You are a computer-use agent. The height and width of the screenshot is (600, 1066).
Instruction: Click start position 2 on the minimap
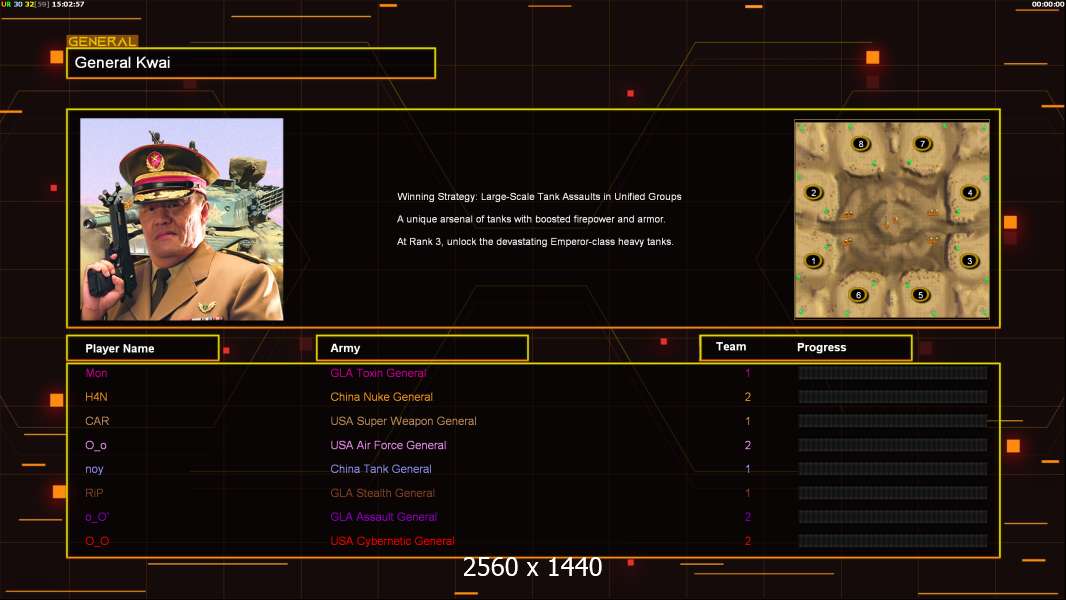[x=814, y=192]
